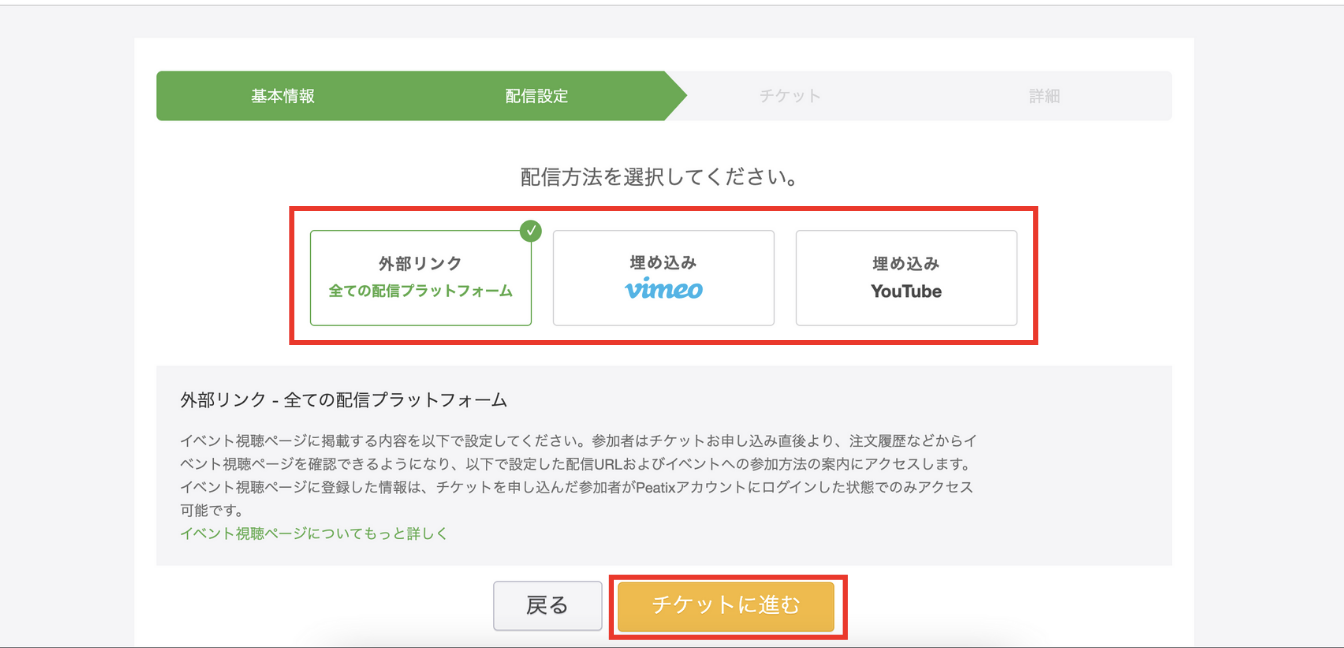Select the 外部リンク delivery option card
The image size is (1344, 648).
pos(420,278)
